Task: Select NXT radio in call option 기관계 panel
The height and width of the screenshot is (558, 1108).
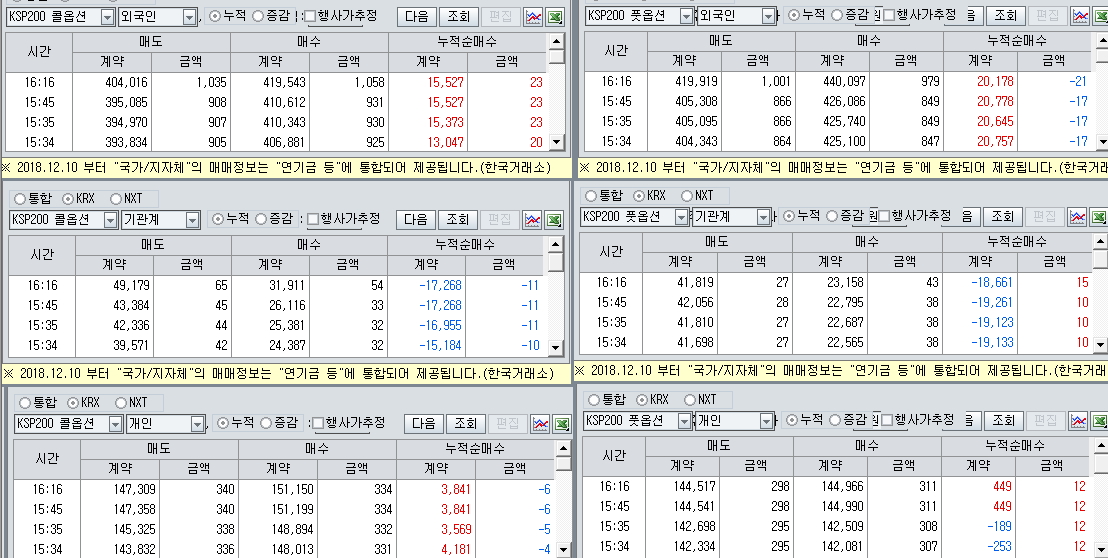Action: (117, 199)
